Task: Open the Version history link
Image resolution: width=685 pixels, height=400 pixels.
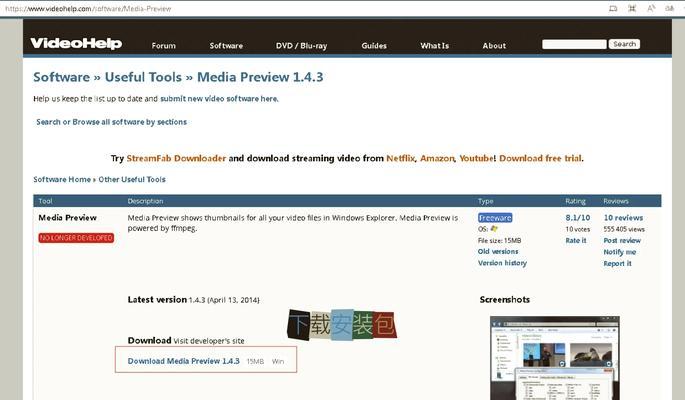Action: pos(502,263)
